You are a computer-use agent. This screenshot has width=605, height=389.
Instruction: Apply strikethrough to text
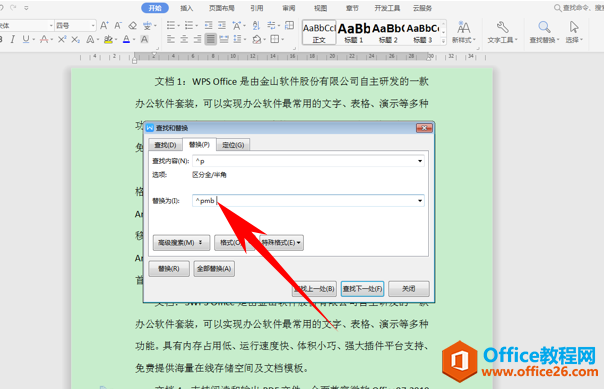coord(44,39)
